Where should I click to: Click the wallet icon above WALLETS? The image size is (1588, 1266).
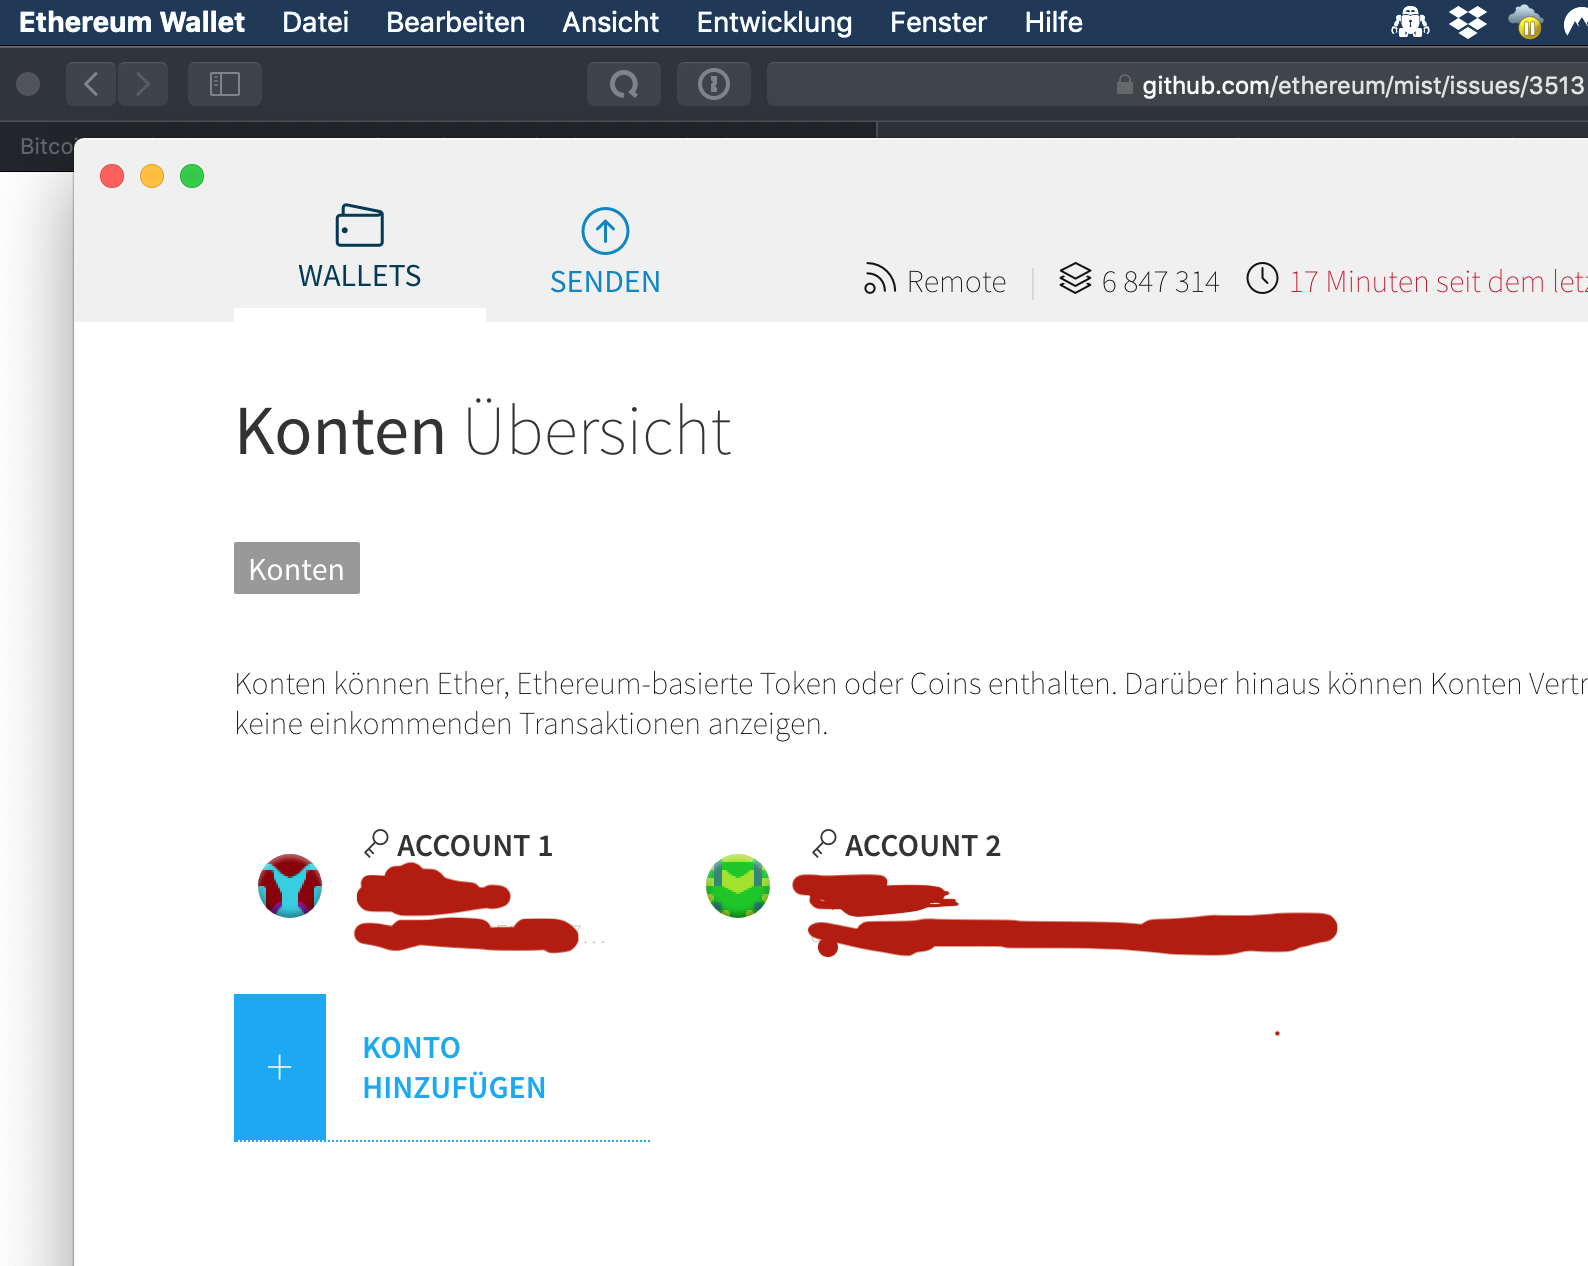pyautogui.click(x=360, y=225)
